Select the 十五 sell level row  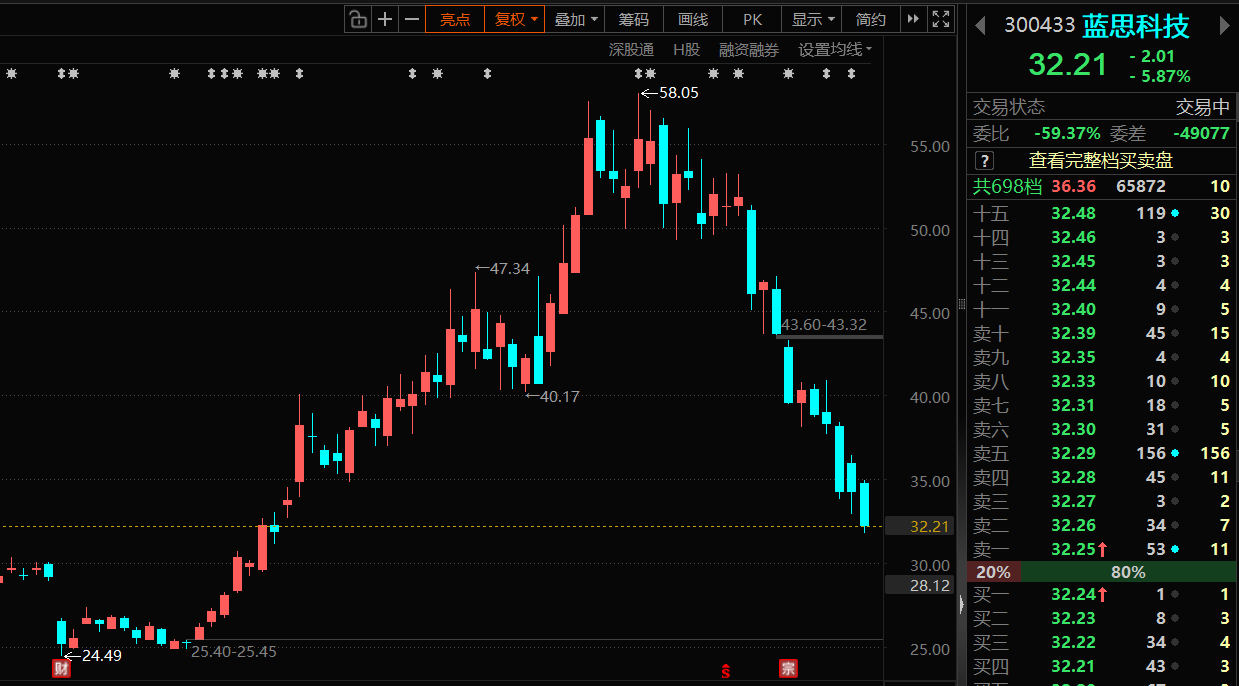[x=1102, y=213]
